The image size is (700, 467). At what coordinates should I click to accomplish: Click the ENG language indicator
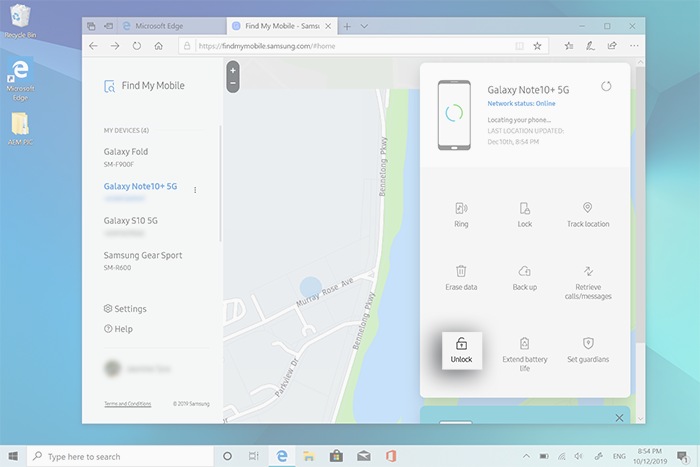click(619, 456)
